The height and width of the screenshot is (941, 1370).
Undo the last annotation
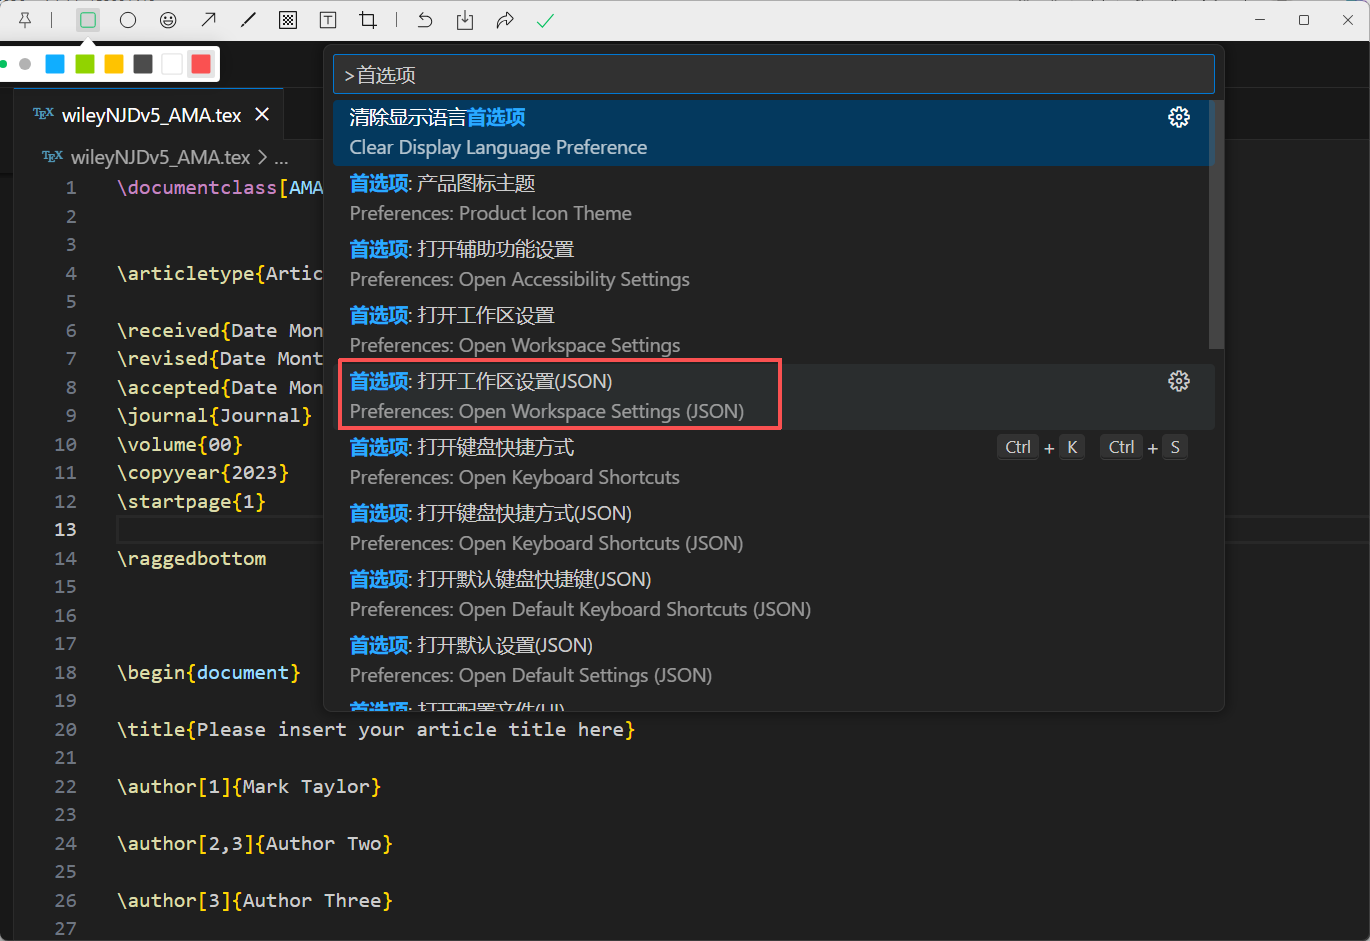[x=425, y=20]
